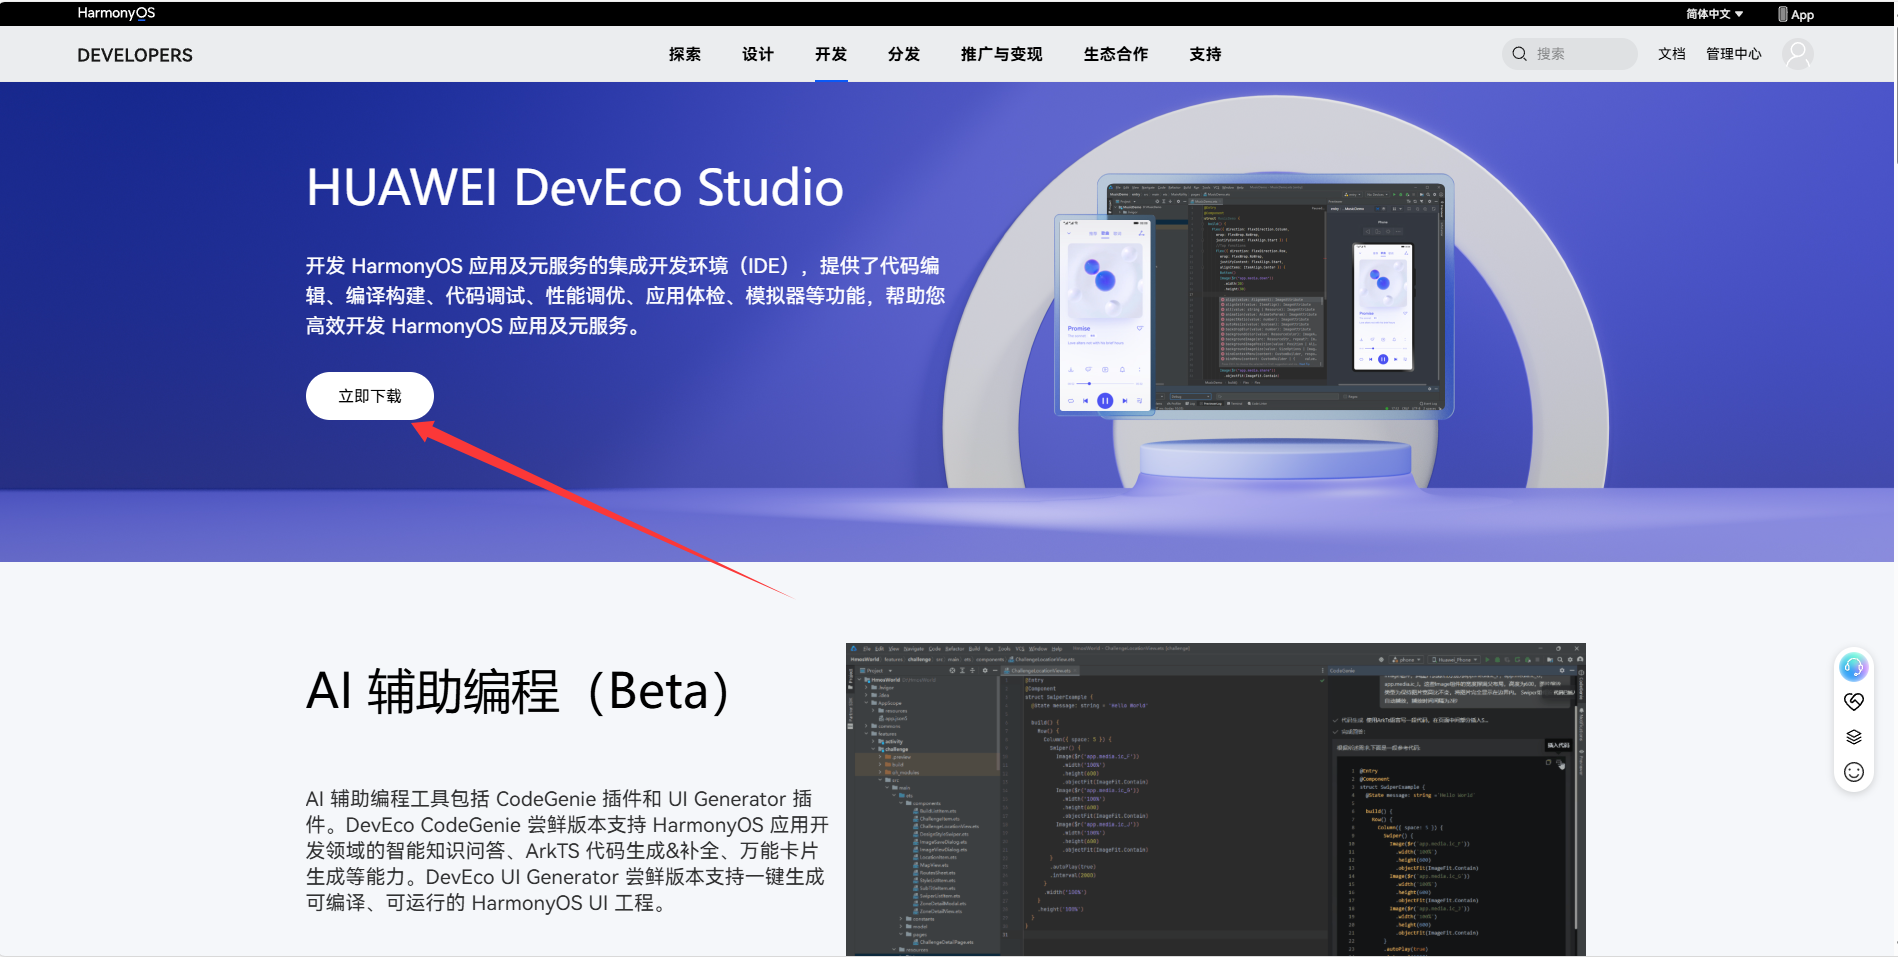
Task: Open the 分发 menu
Action: point(904,54)
